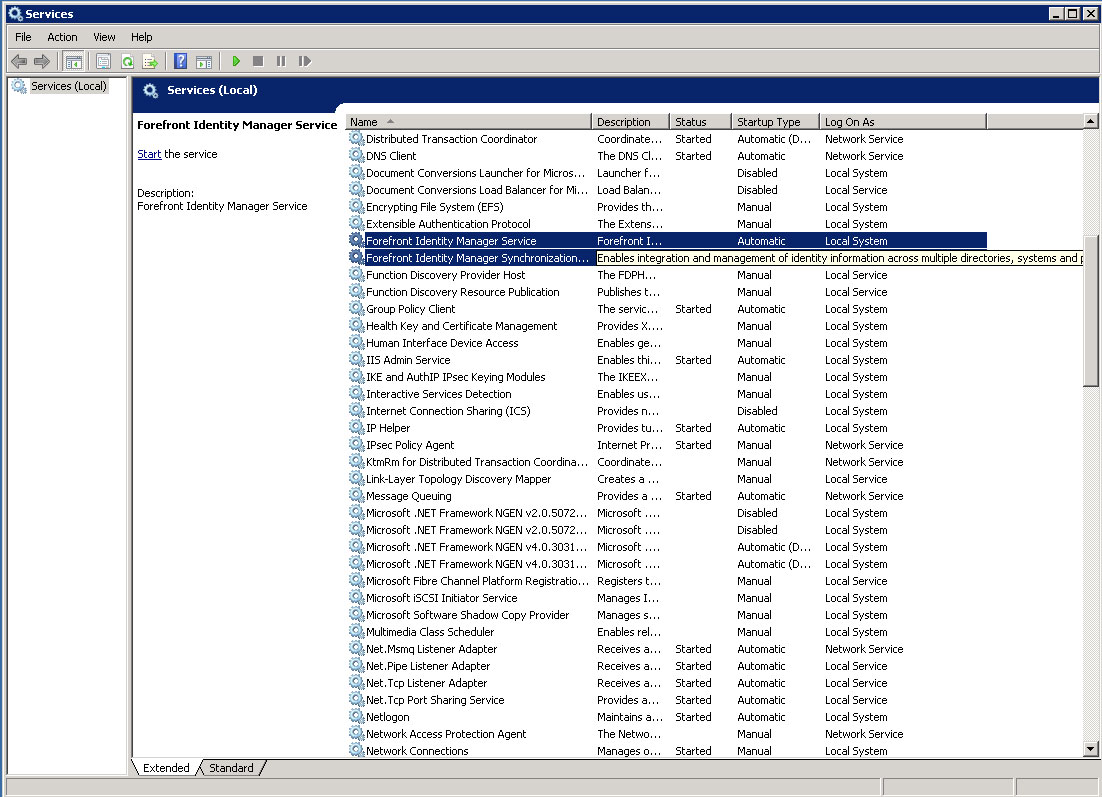The width and height of the screenshot is (1102, 797).
Task: Click the green Start Service icon
Action: pyautogui.click(x=236, y=62)
